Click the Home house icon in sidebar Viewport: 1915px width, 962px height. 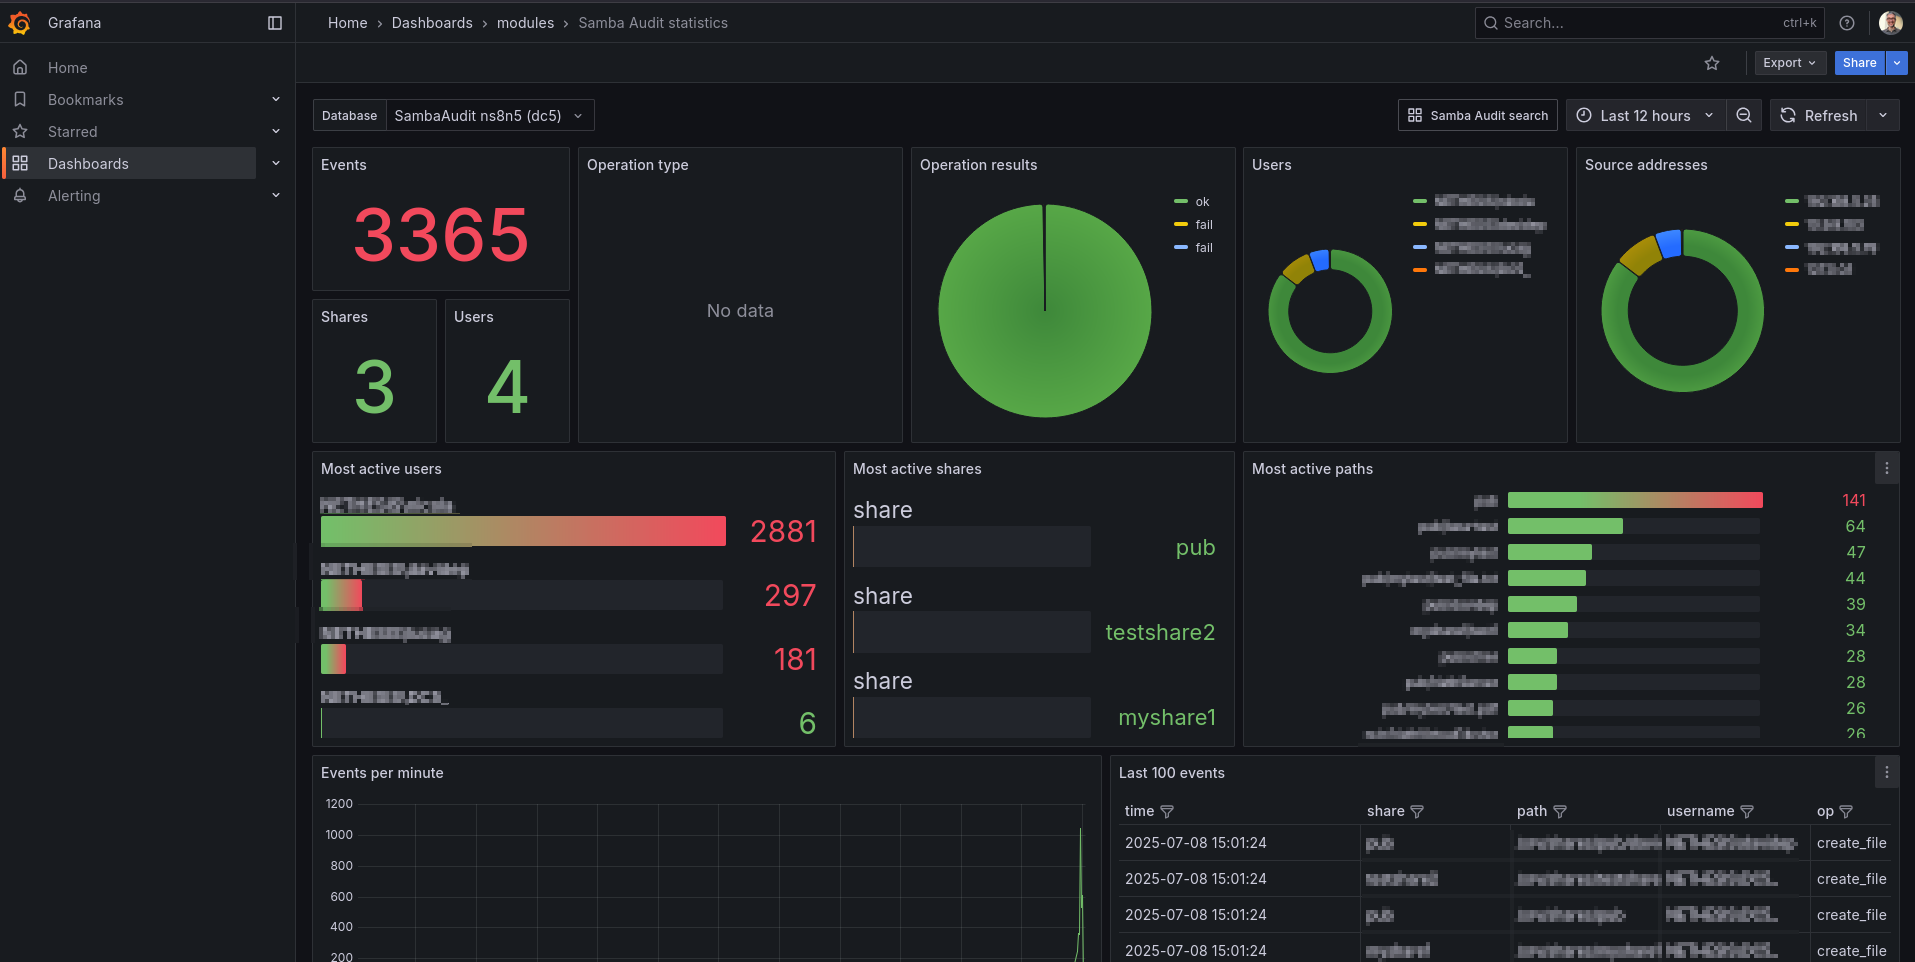coord(20,68)
